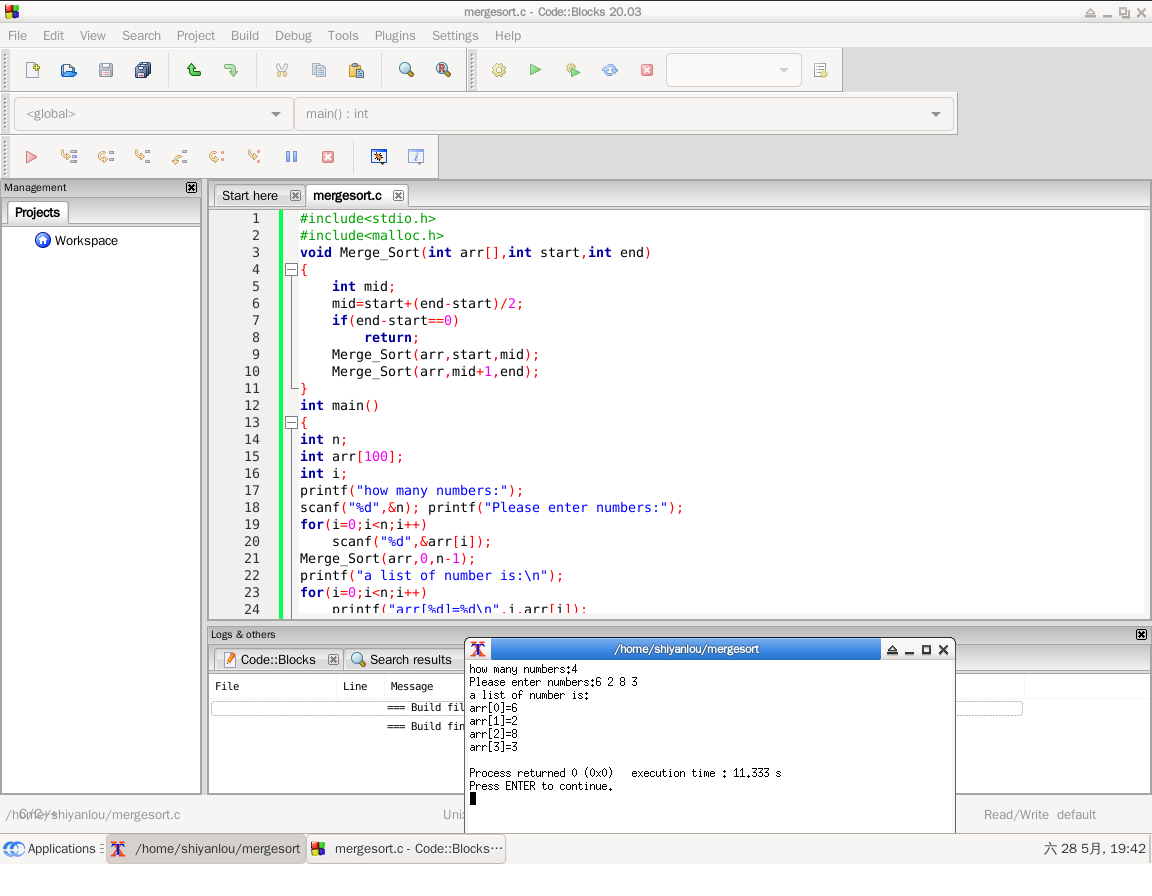
Task: Pause the debugger with the break icon
Action: point(291,156)
